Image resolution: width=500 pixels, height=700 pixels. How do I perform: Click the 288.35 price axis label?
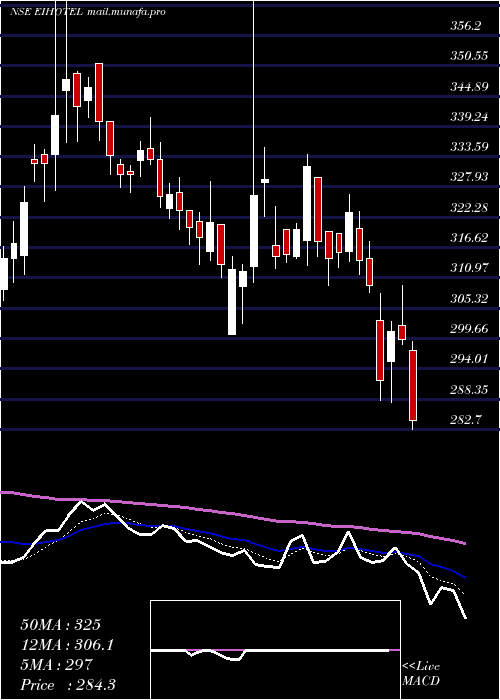pos(468,389)
